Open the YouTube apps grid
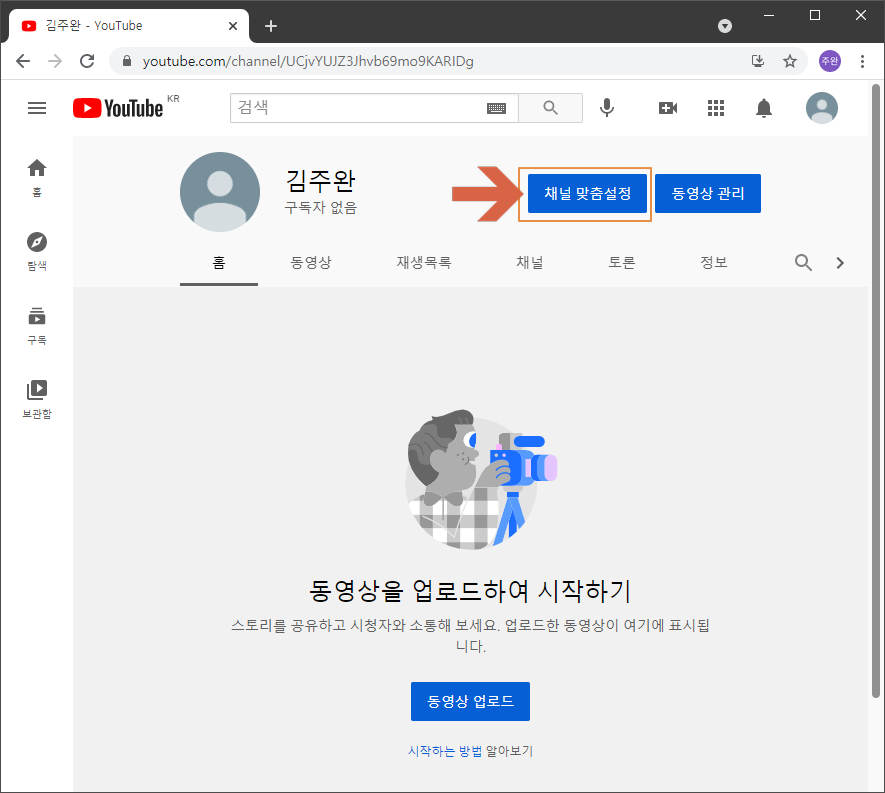The height and width of the screenshot is (793, 885). coord(716,108)
